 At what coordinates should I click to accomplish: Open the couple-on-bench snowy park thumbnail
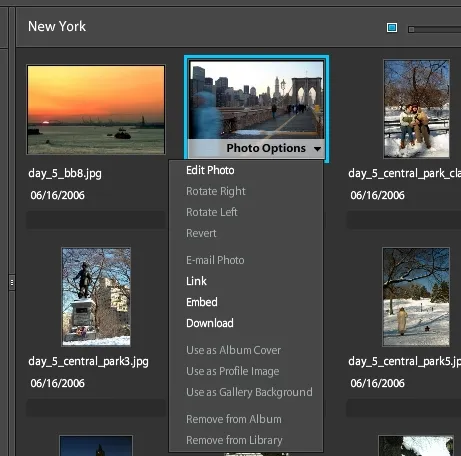(x=416, y=109)
